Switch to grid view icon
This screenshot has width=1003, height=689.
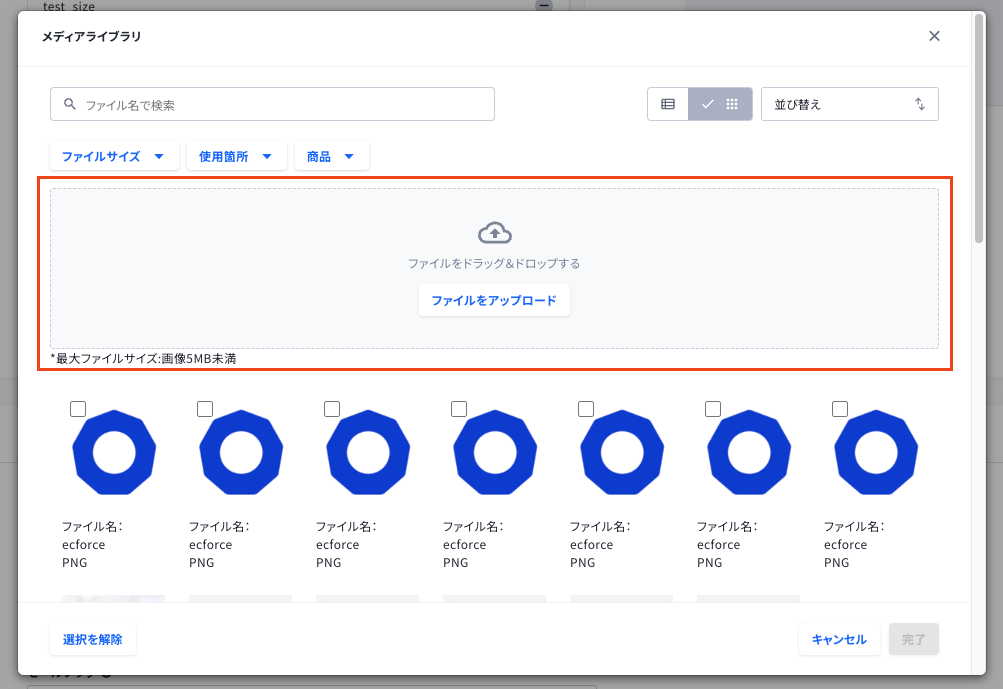point(732,104)
